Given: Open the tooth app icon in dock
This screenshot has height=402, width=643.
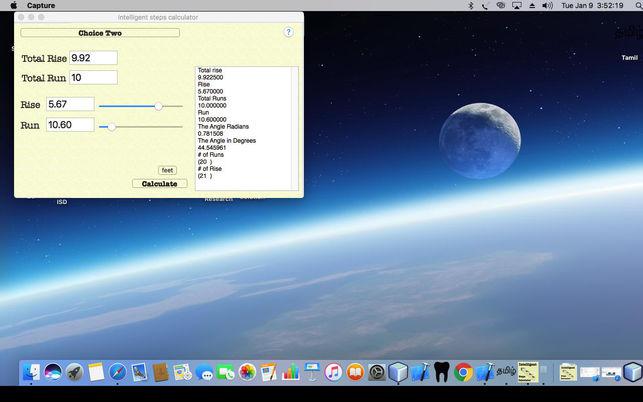Looking at the screenshot, I should pyautogui.click(x=441, y=373).
